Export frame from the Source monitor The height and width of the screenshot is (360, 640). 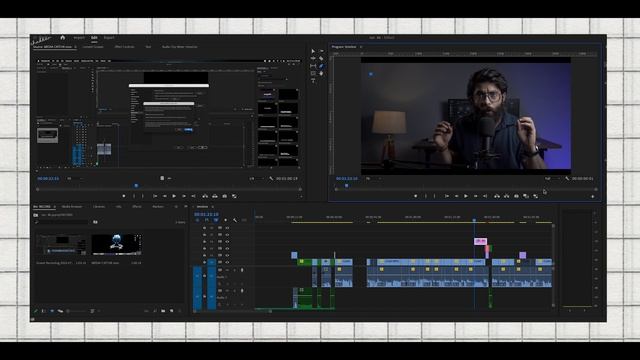[x=224, y=196]
